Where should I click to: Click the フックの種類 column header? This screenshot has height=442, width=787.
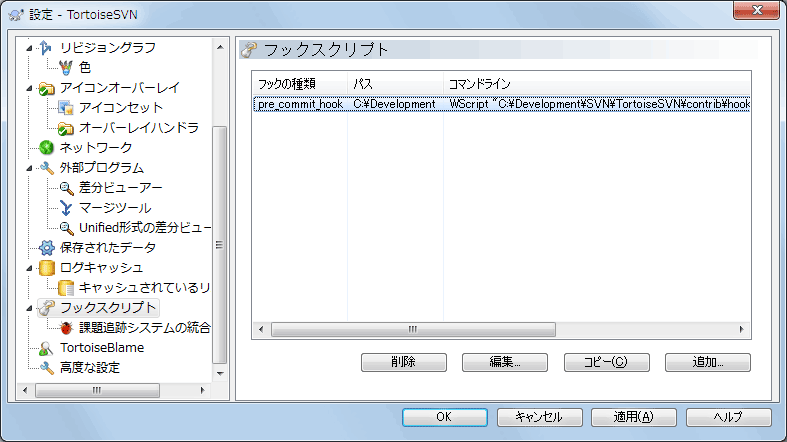[x=300, y=84]
